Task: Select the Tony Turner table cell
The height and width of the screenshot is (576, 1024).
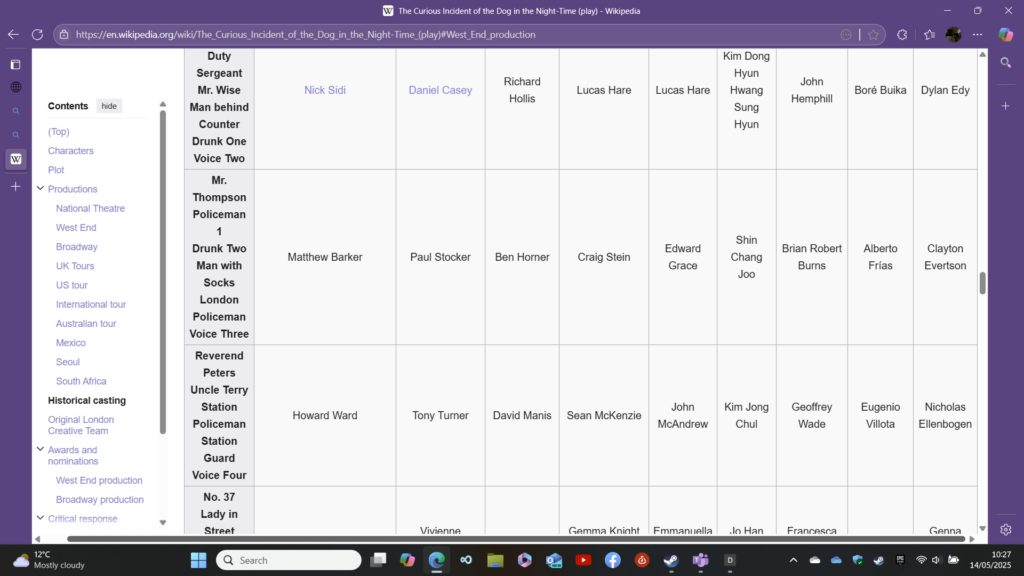Action: pos(440,415)
